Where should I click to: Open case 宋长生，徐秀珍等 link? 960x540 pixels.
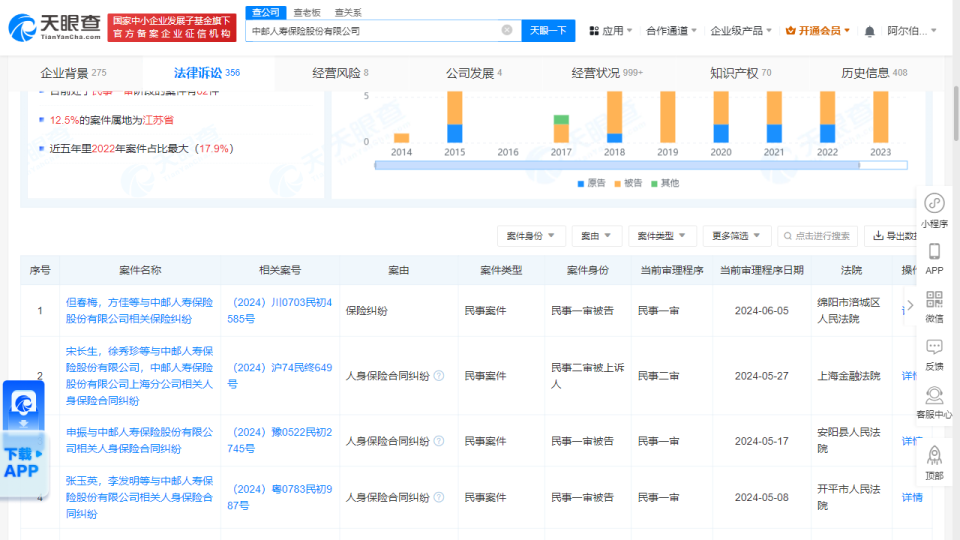tap(140, 376)
